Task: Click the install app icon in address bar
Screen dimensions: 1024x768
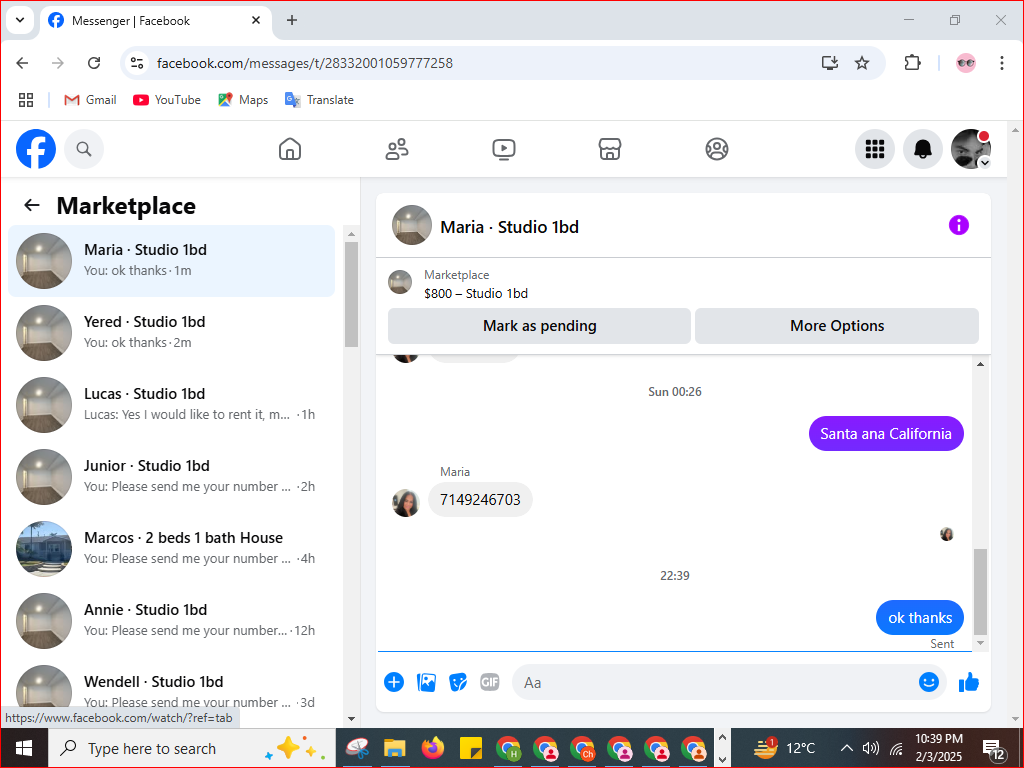Action: 829,63
